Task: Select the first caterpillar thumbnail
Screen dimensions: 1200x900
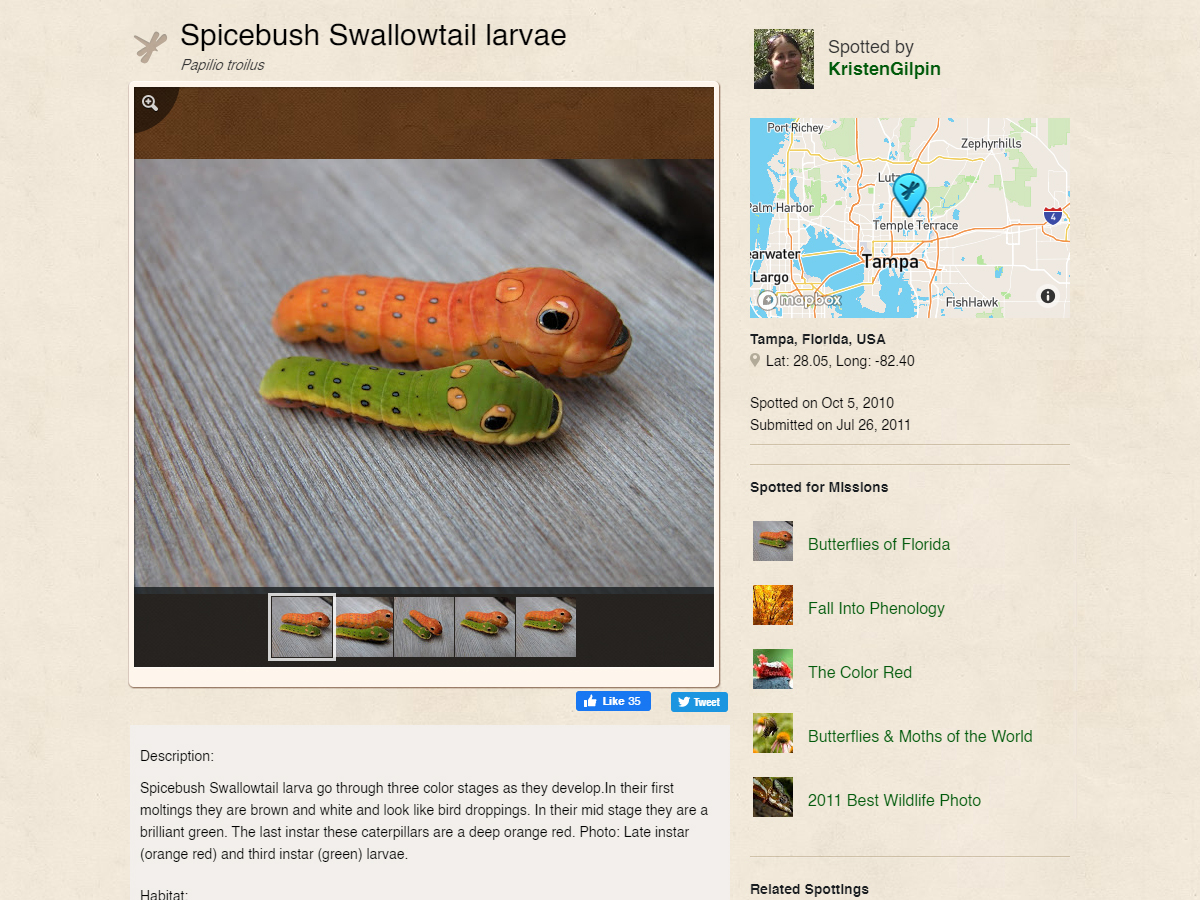Action: click(302, 627)
